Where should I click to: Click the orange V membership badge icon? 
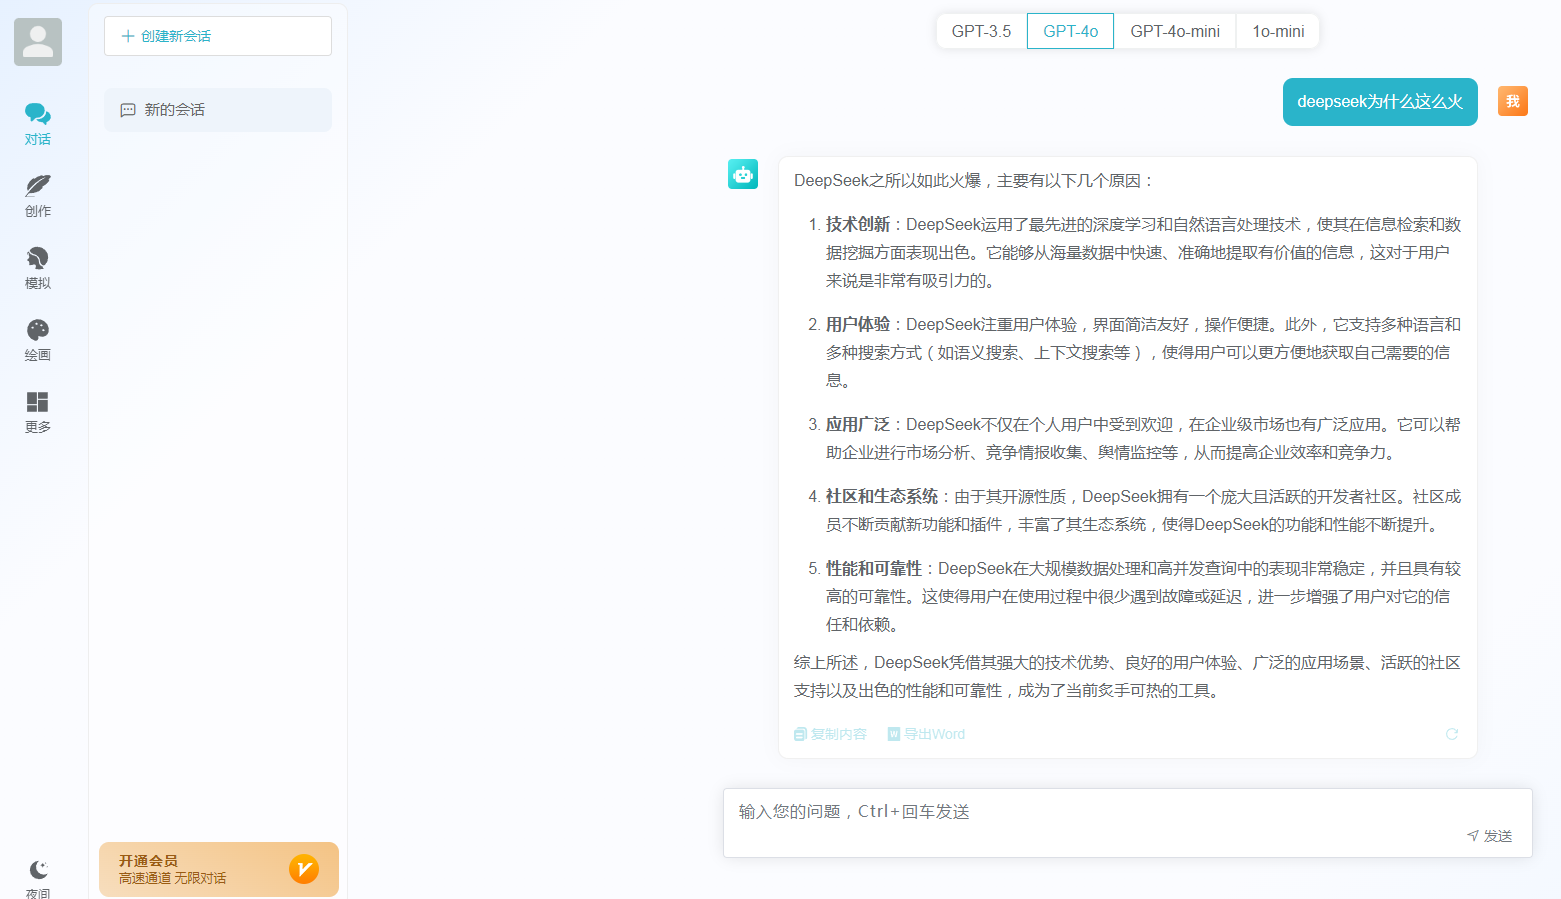coord(304,869)
